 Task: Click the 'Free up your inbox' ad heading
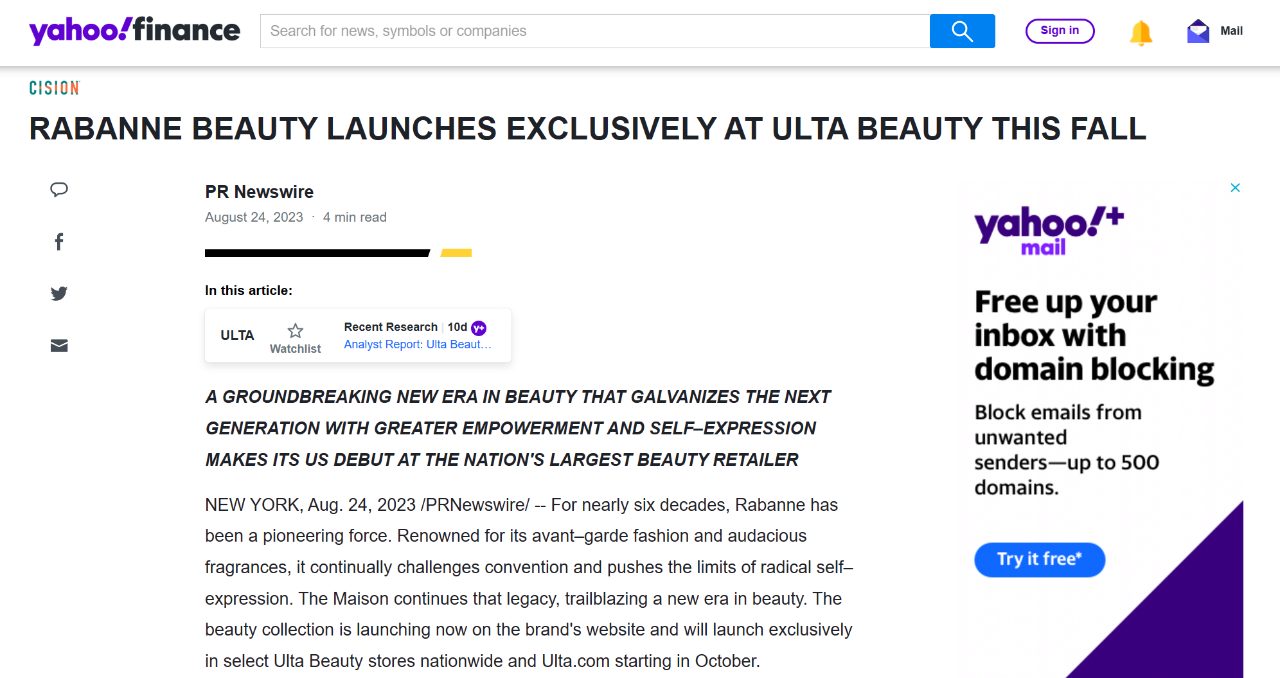[x=1094, y=336]
